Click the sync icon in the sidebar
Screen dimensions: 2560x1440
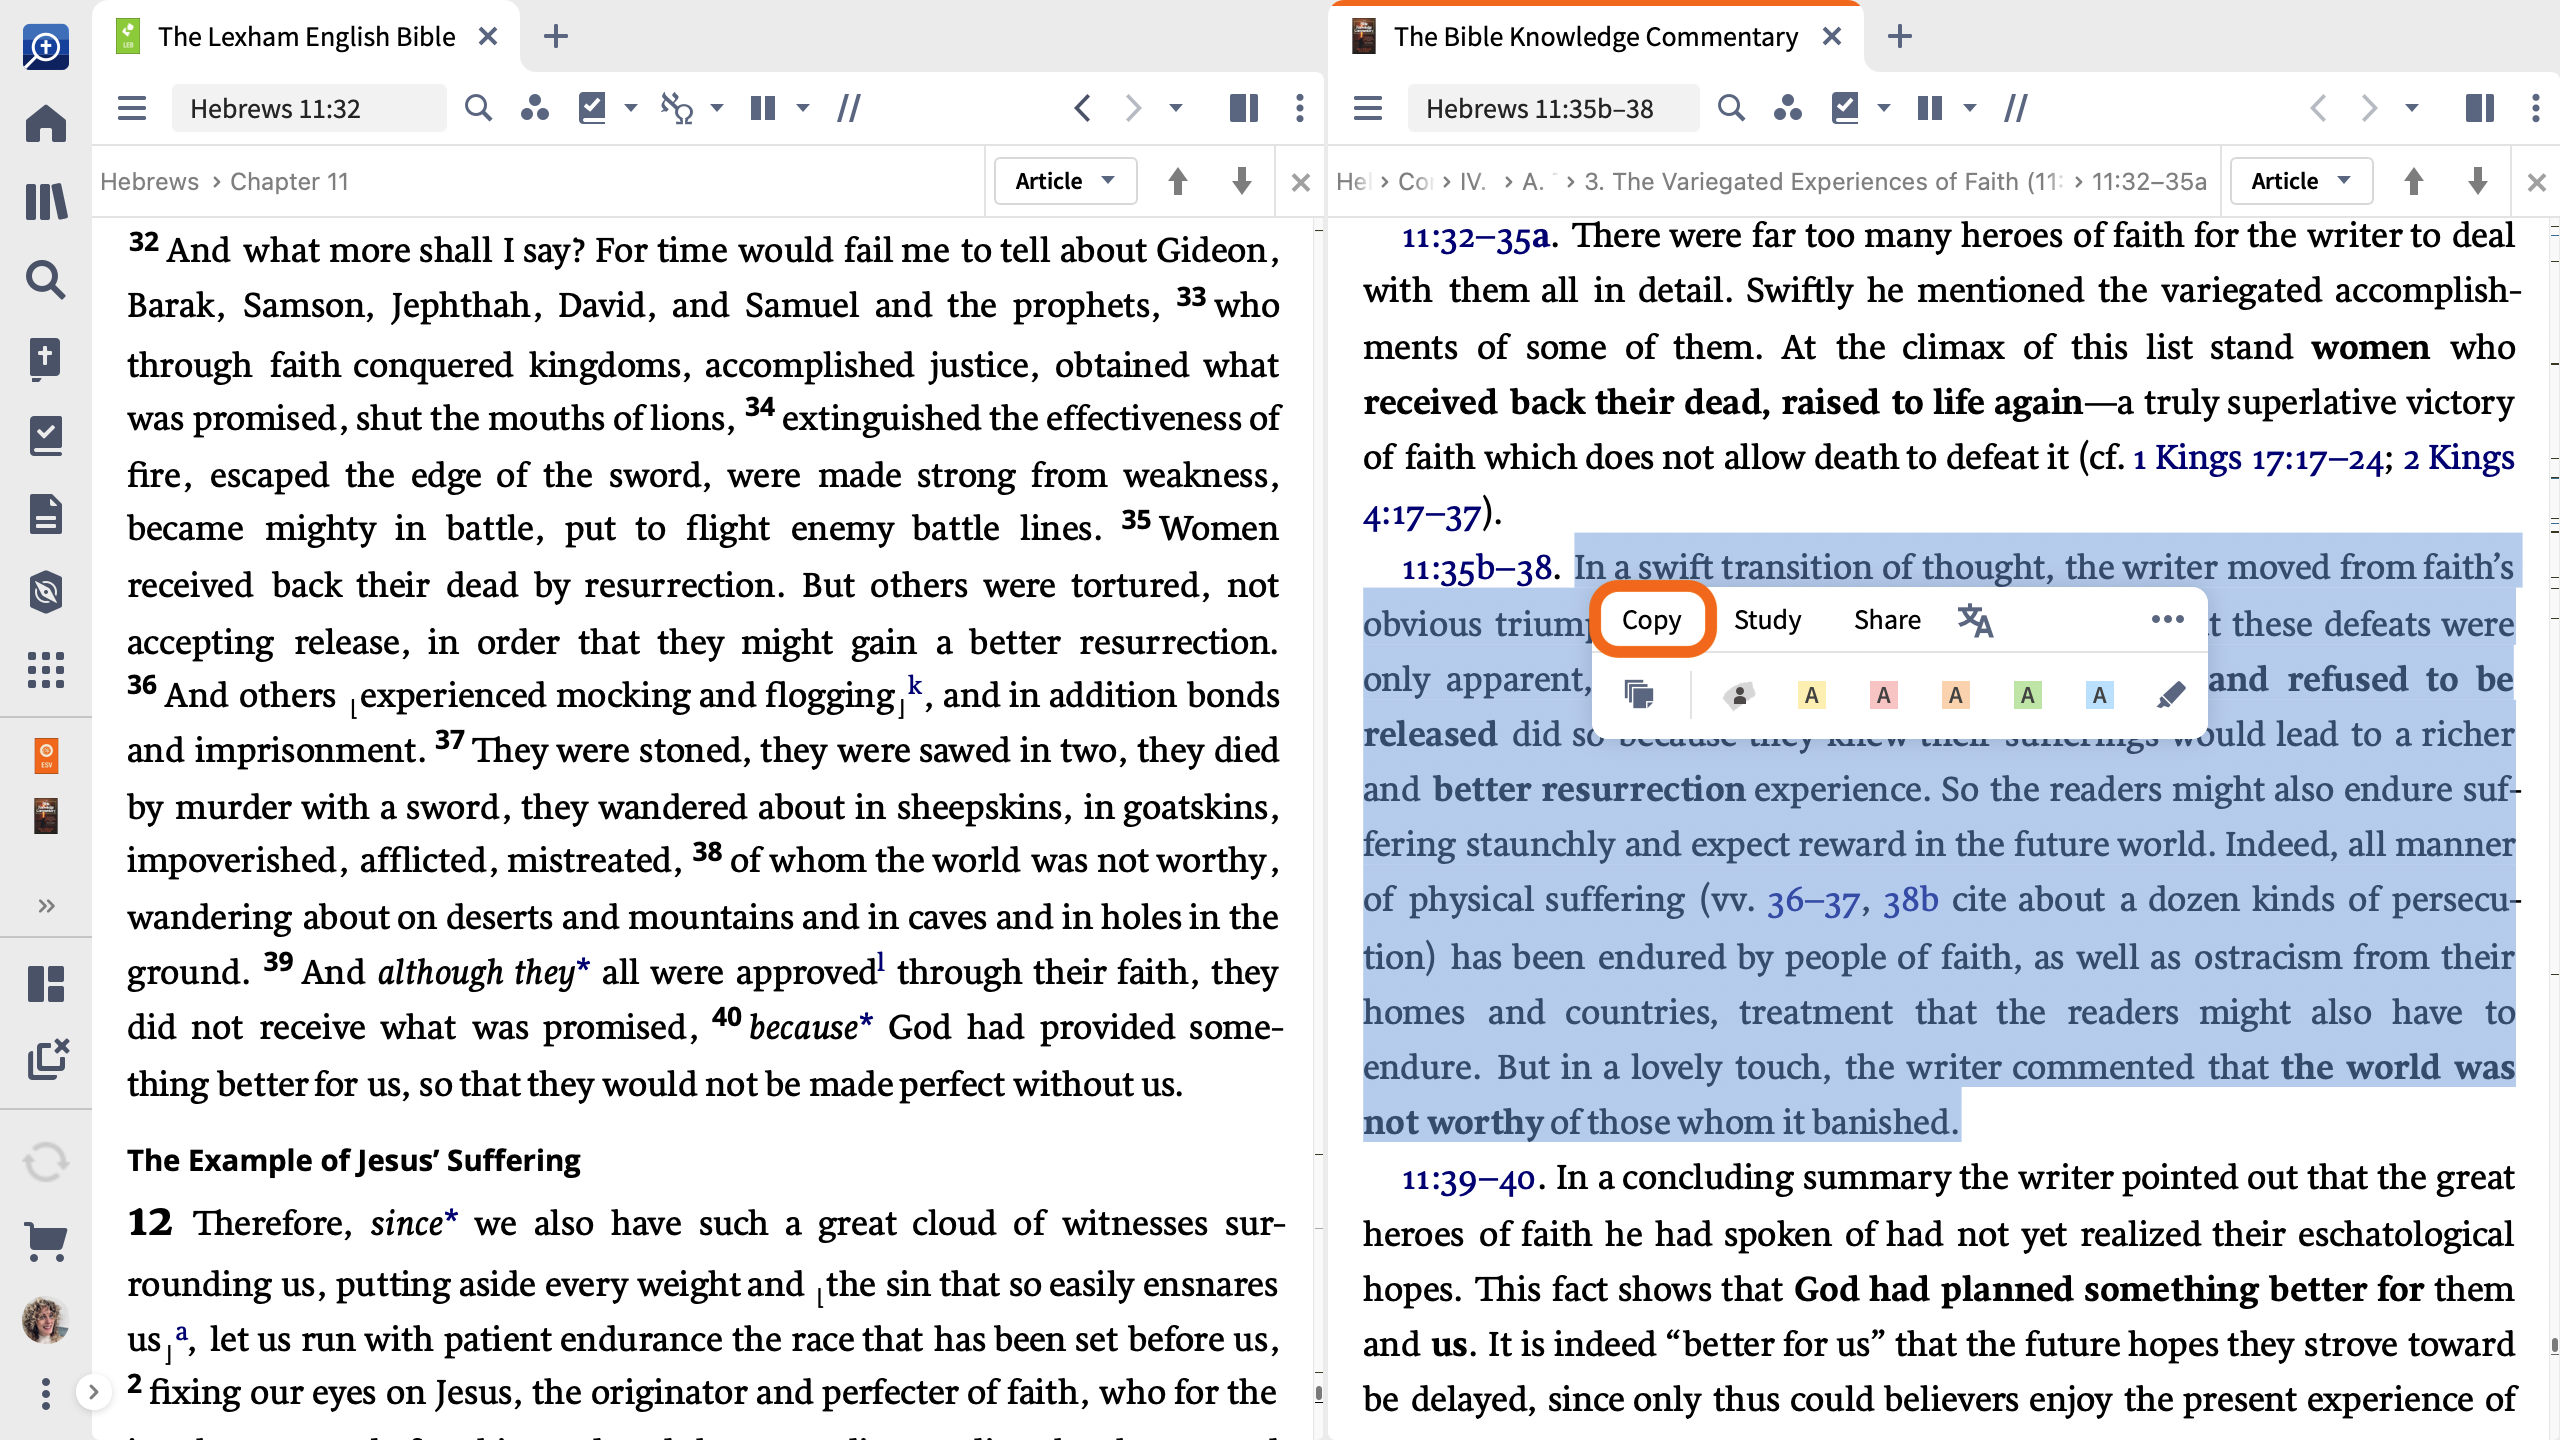point(46,1162)
